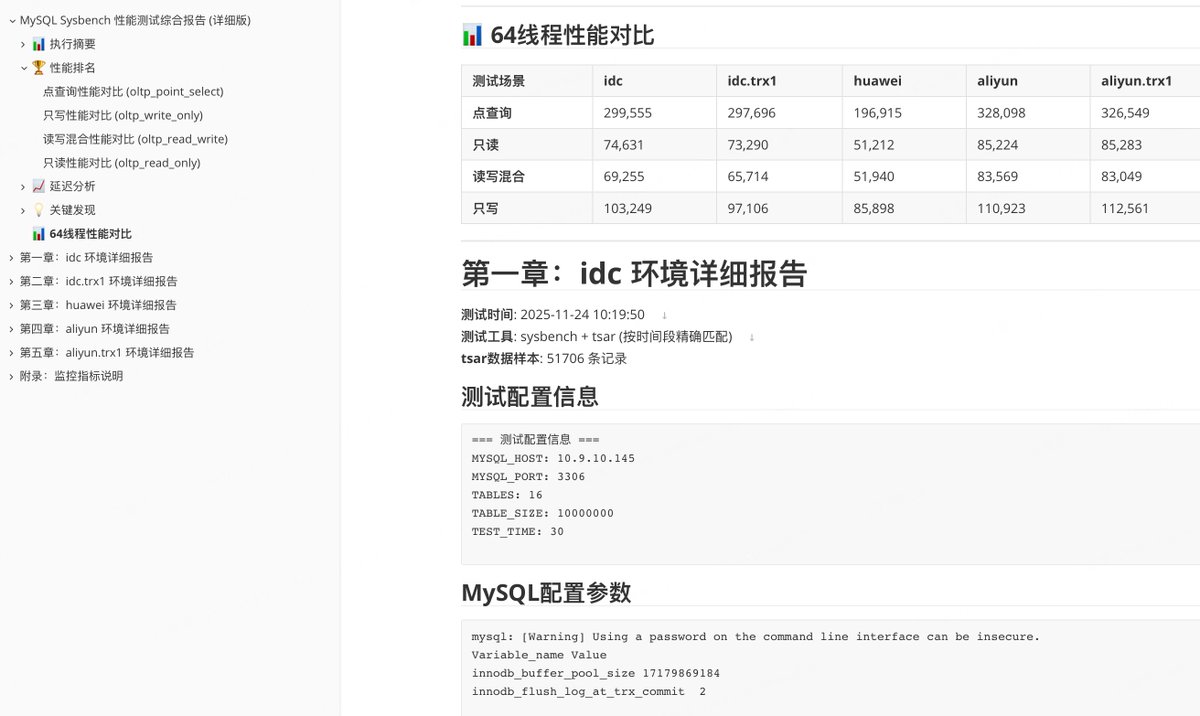Click the MYSQL_HOST: 10.9.10.145 code line
This screenshot has height=716, width=1200.
pos(553,459)
